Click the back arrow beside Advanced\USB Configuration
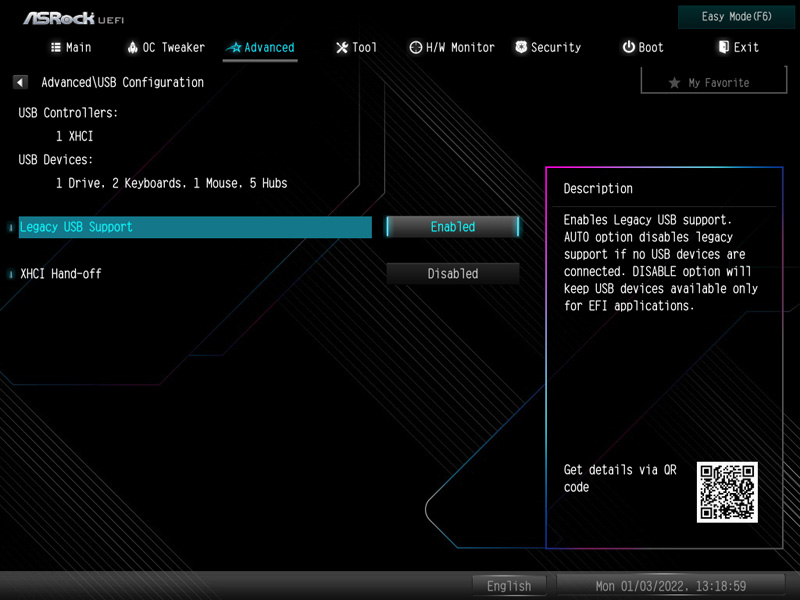 [20, 82]
